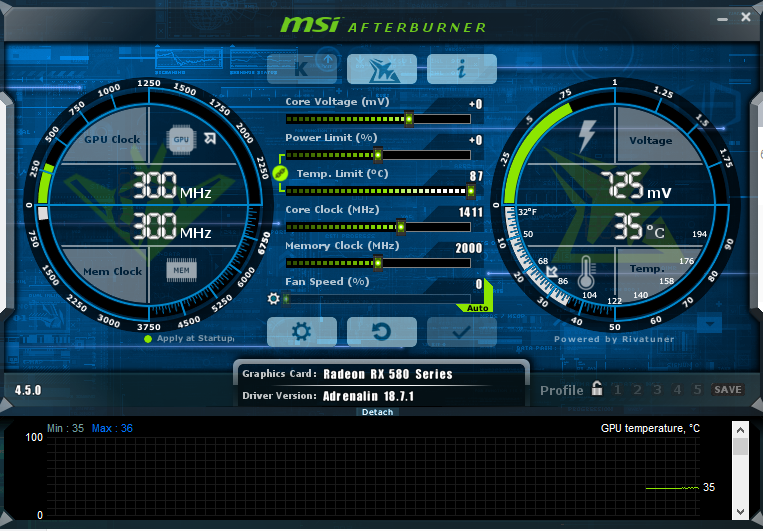Select profile slot 5
The width and height of the screenshot is (763, 531).
coord(698,390)
